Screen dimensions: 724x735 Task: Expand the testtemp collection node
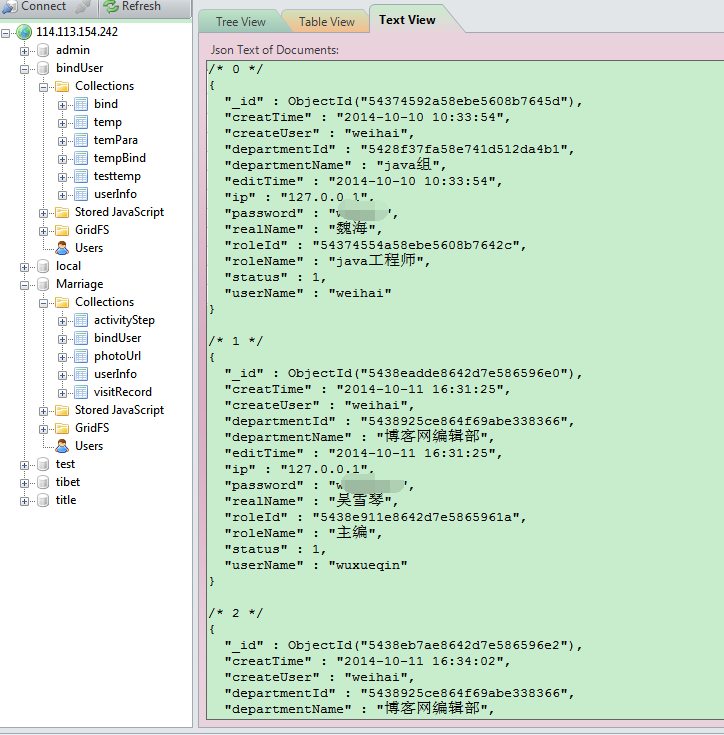(x=62, y=177)
